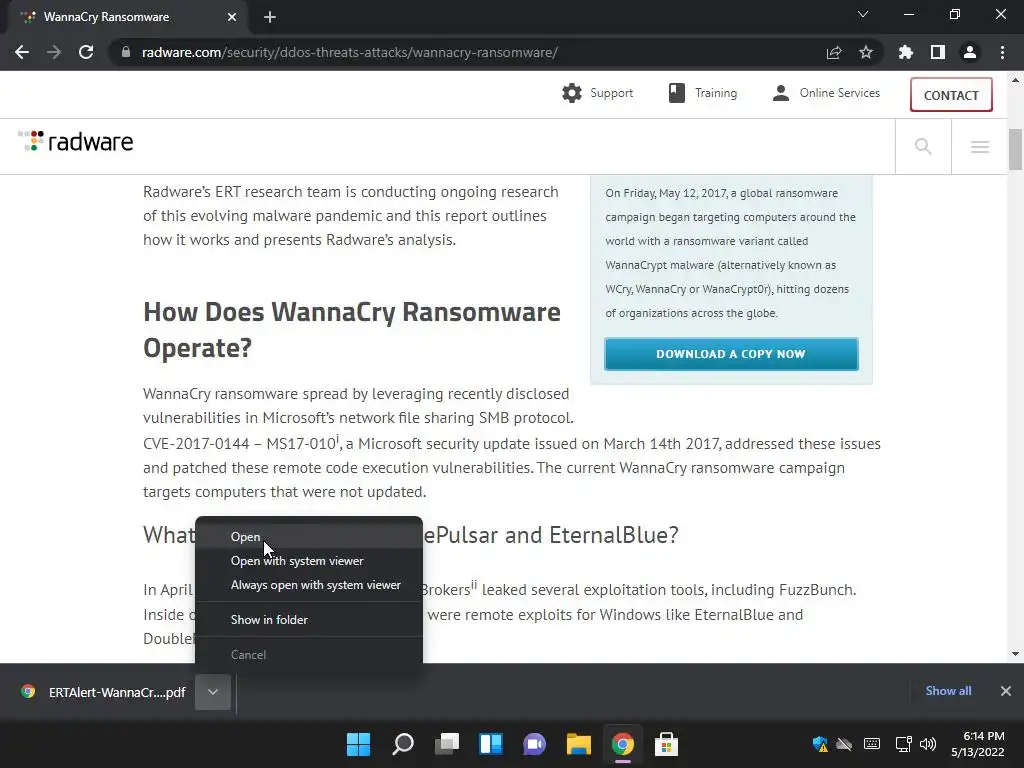Image resolution: width=1024 pixels, height=768 pixels.
Task: Open Windows Start menu
Action: 358,744
